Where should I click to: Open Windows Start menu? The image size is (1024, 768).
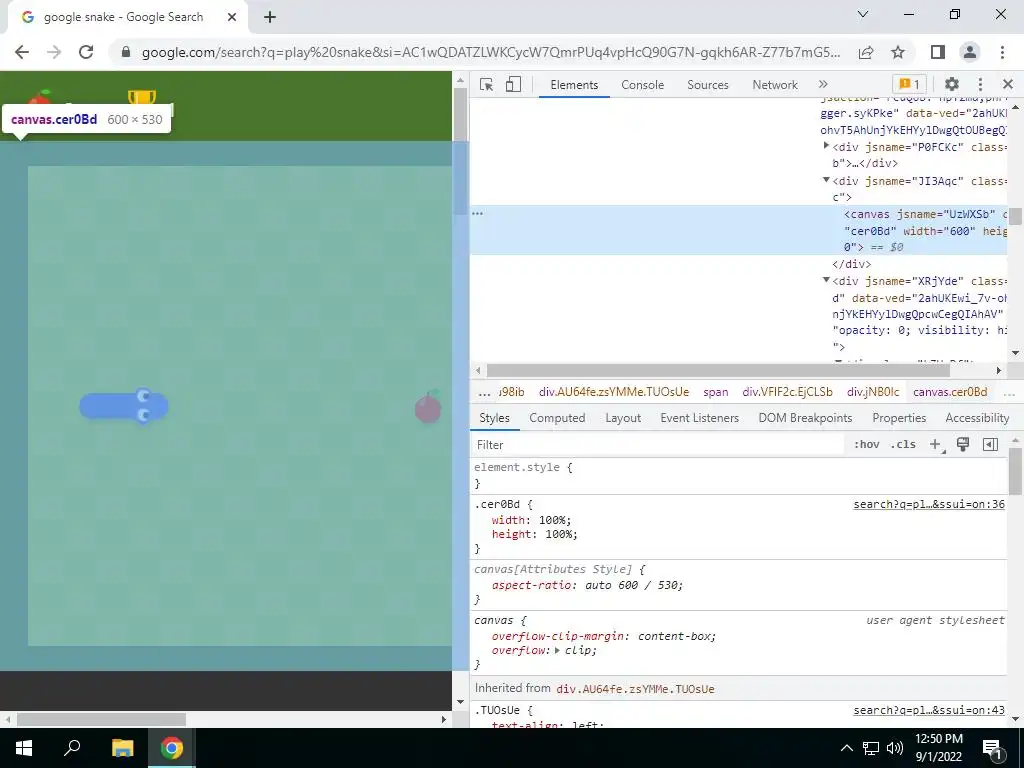click(x=24, y=748)
